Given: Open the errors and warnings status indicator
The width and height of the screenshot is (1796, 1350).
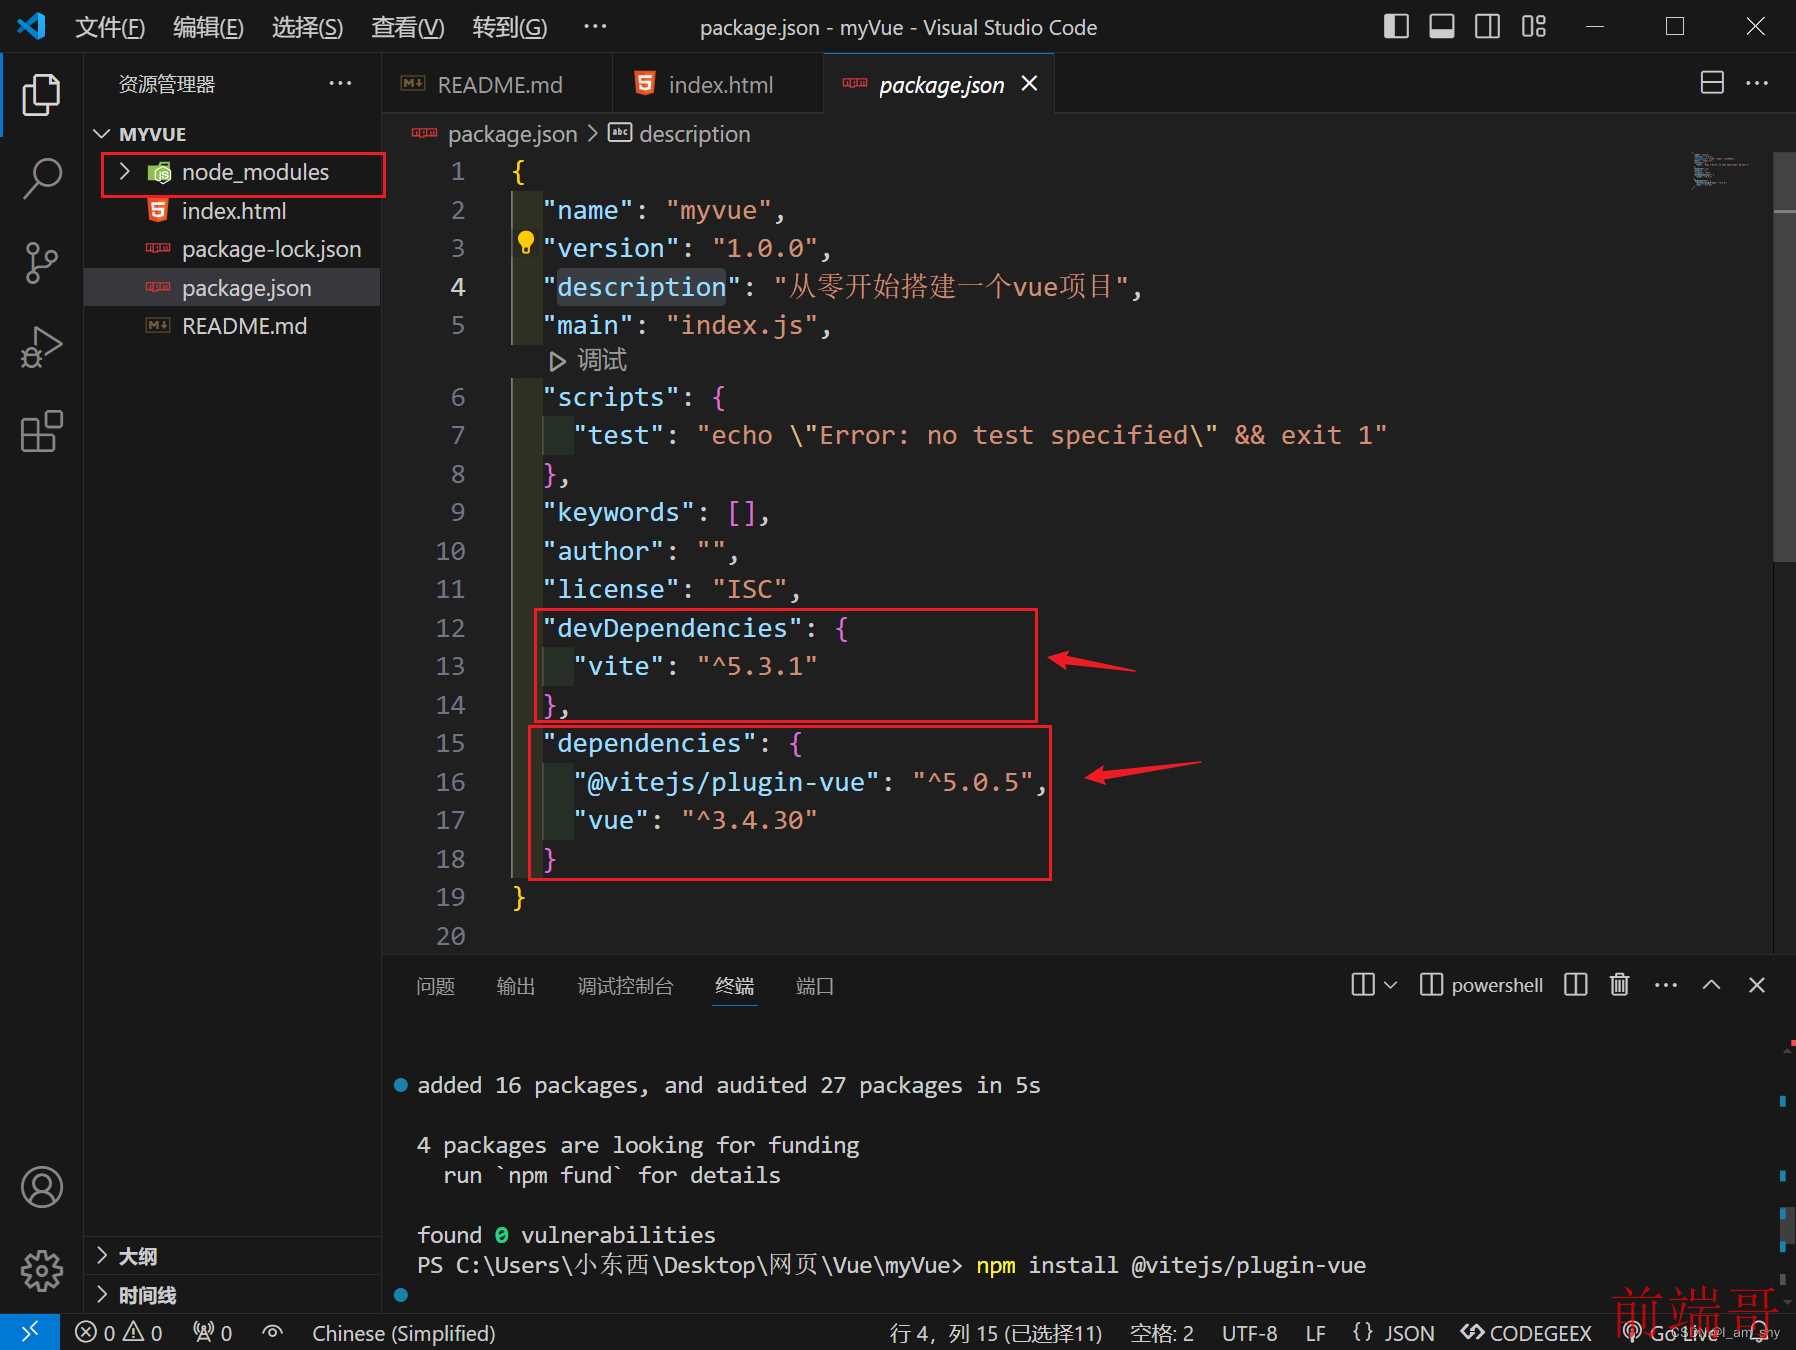Looking at the screenshot, I should point(118,1333).
